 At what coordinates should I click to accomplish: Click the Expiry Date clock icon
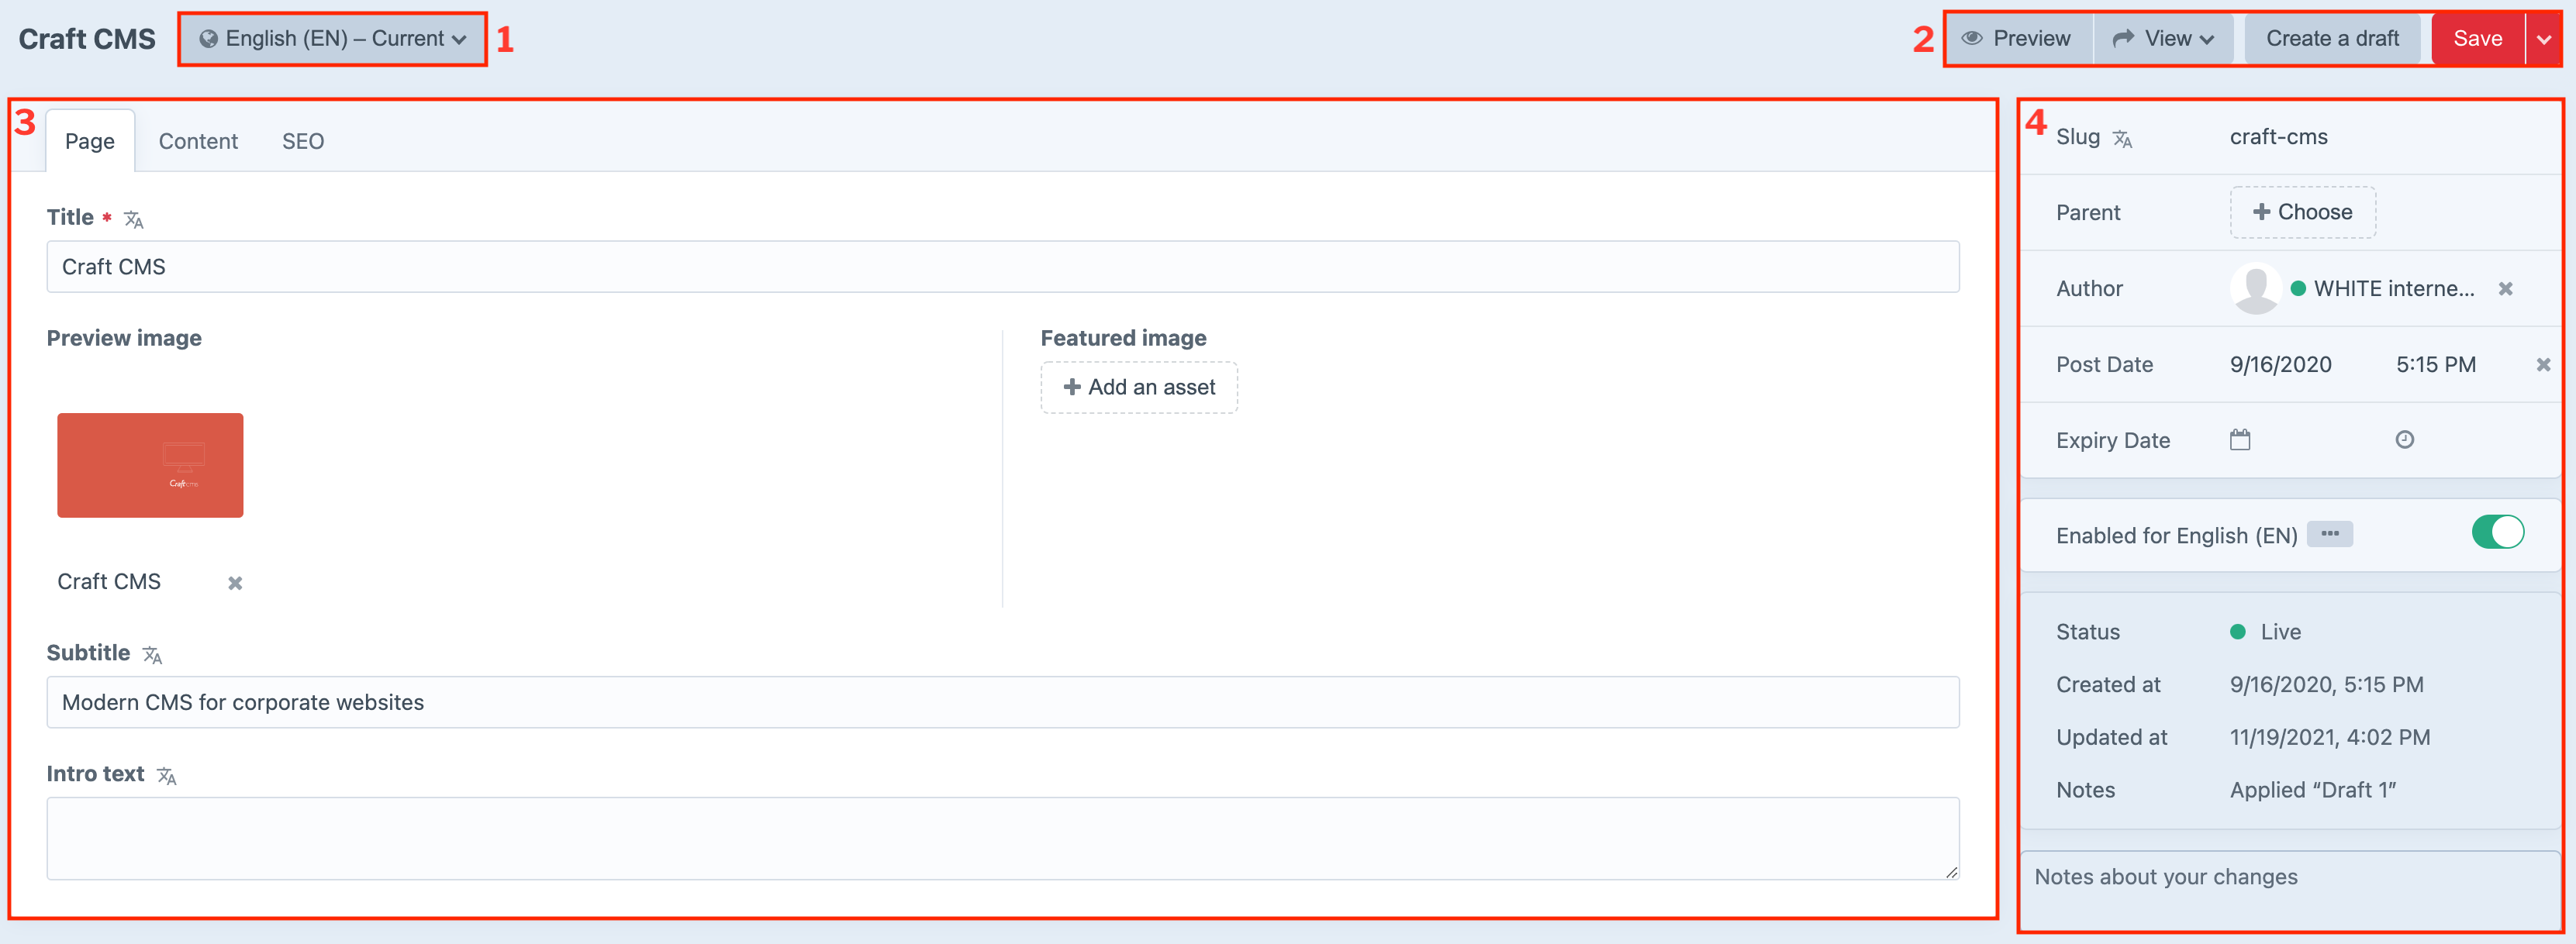tap(2405, 440)
